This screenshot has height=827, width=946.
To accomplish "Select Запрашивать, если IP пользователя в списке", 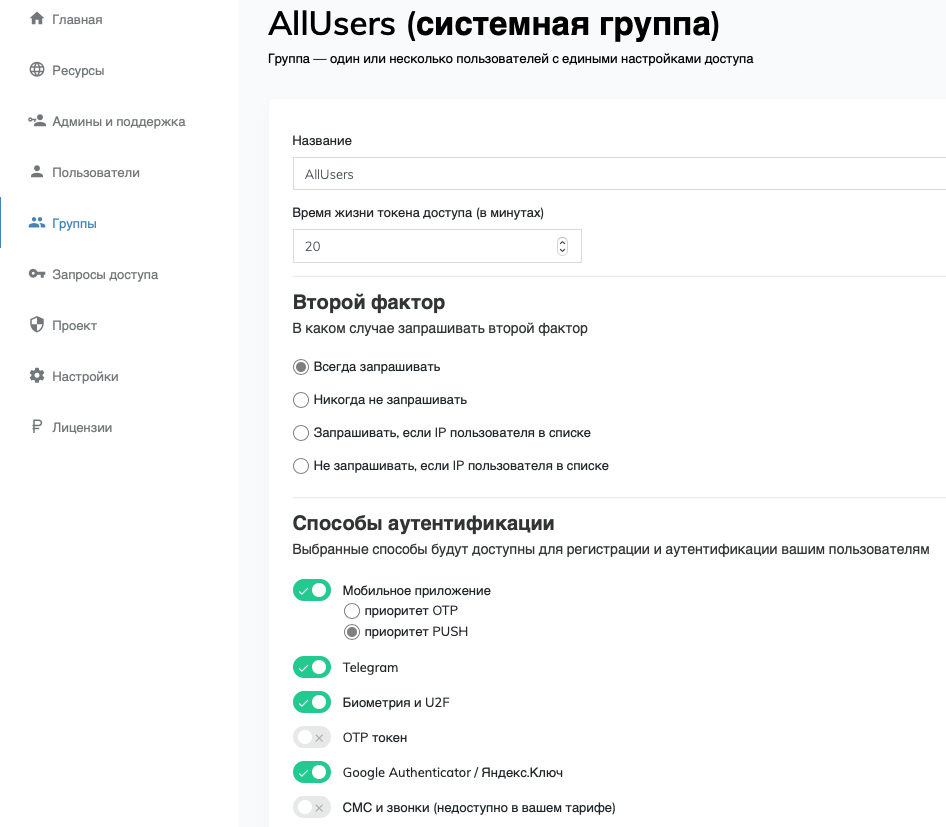I will (x=301, y=432).
